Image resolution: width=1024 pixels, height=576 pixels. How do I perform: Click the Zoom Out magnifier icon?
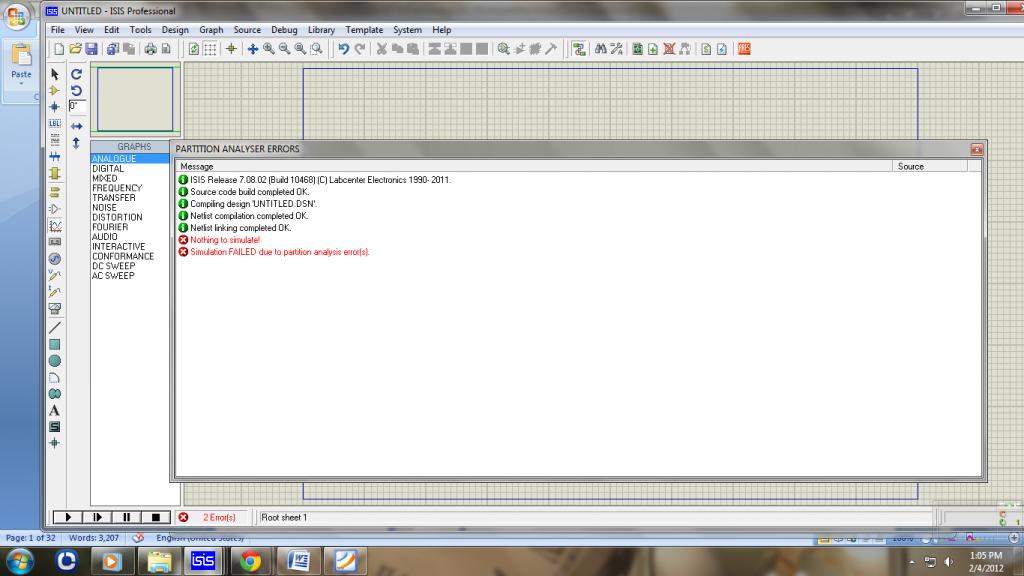[x=284, y=49]
